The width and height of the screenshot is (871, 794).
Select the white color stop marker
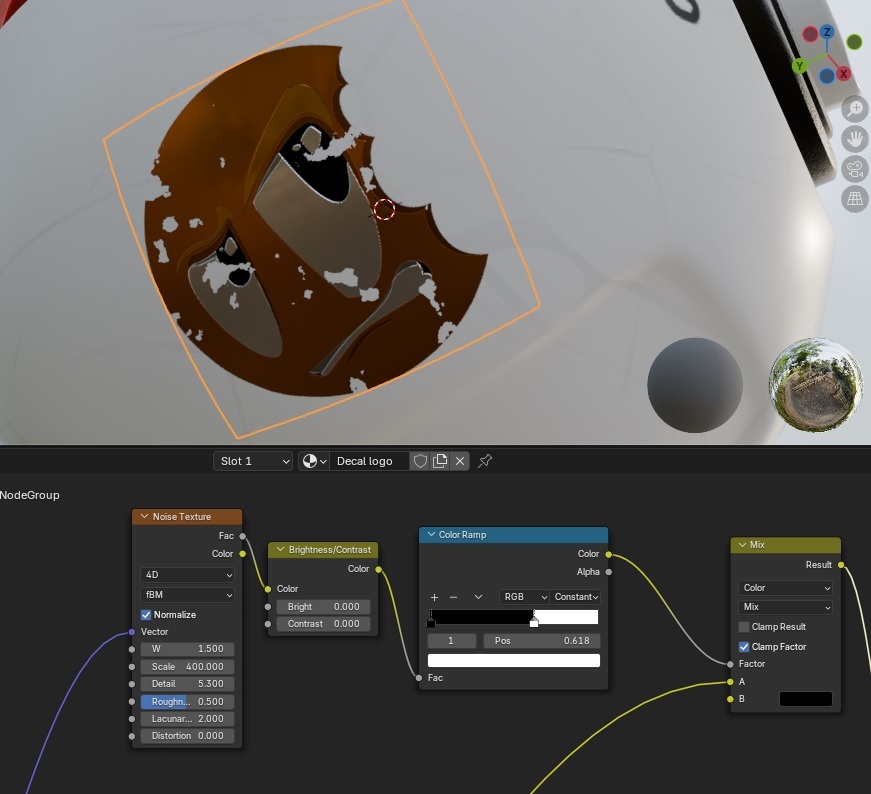coord(534,622)
